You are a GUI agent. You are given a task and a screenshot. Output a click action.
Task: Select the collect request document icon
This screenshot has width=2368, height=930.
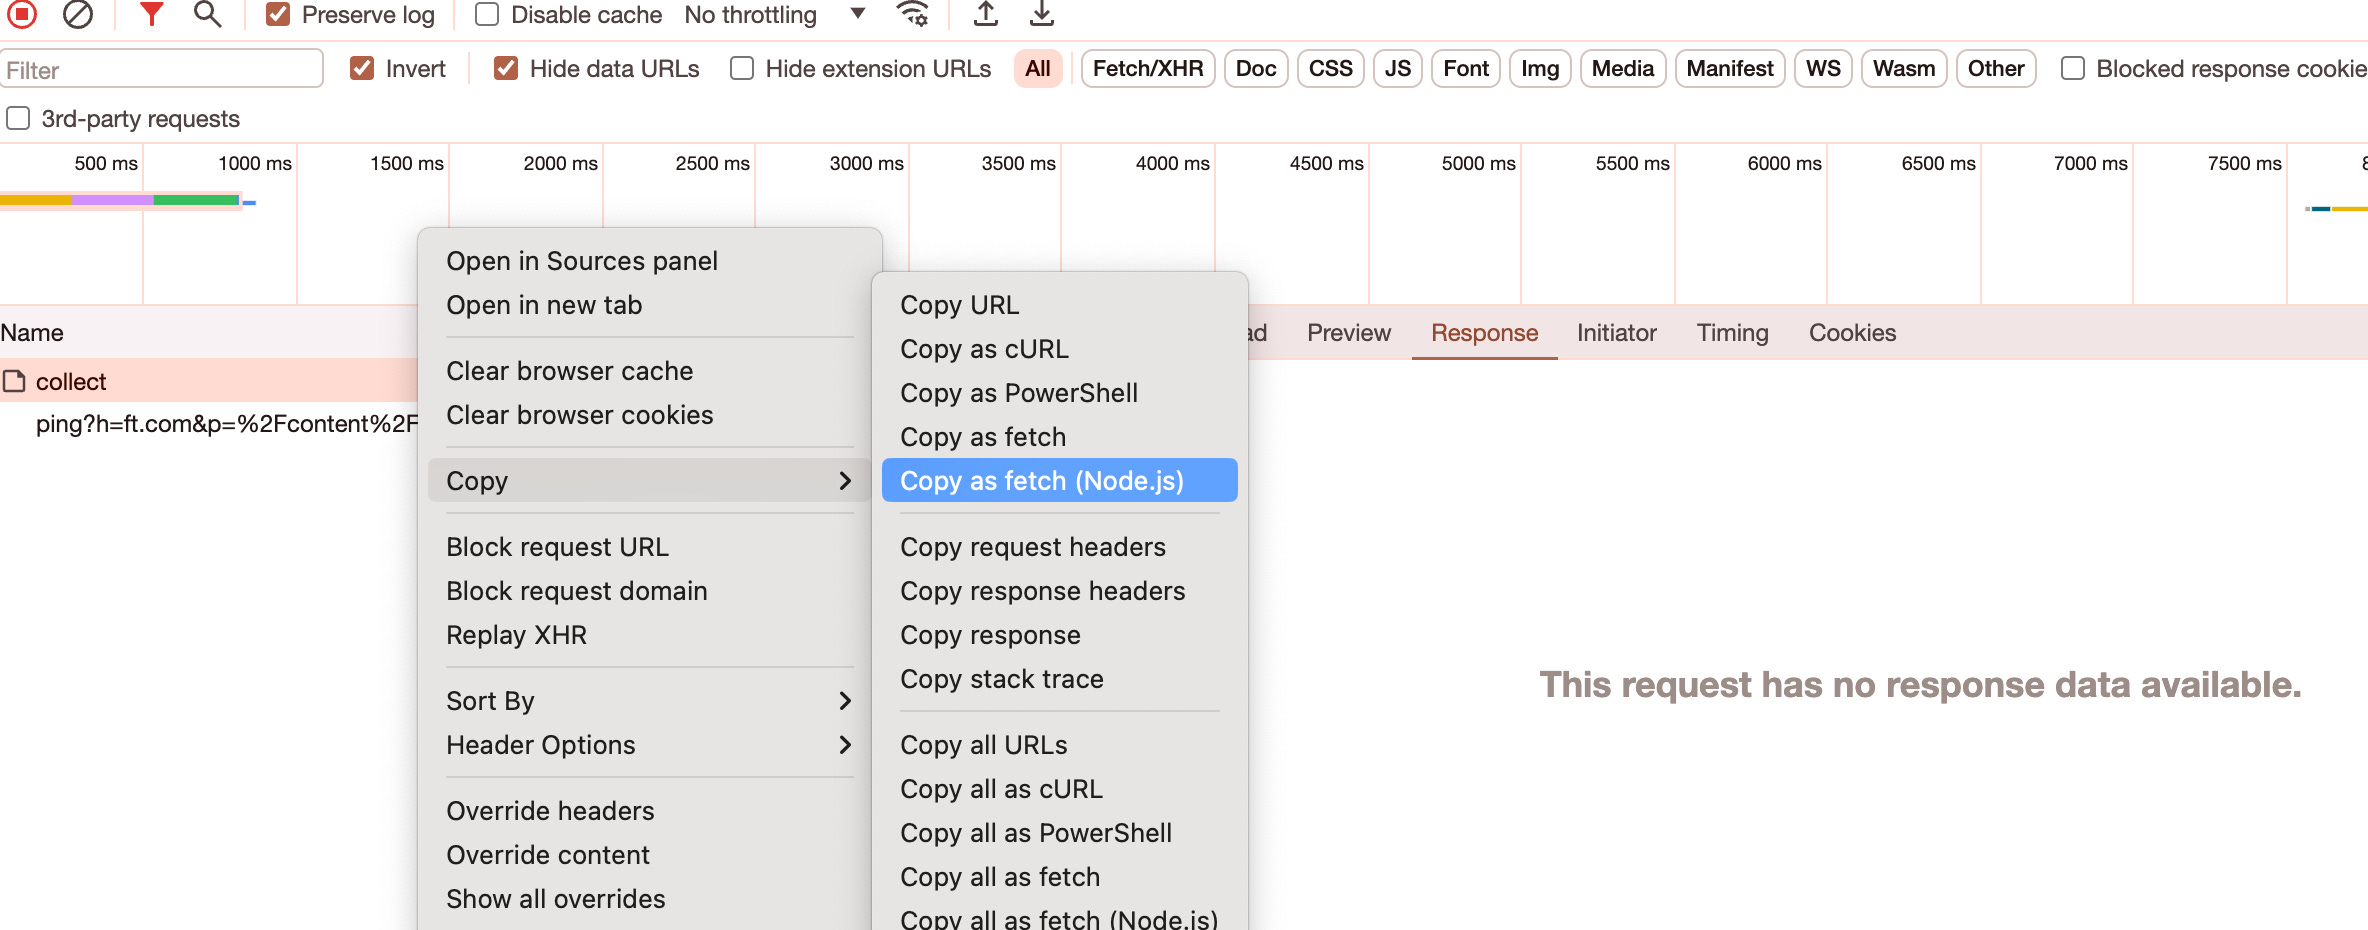(x=14, y=381)
